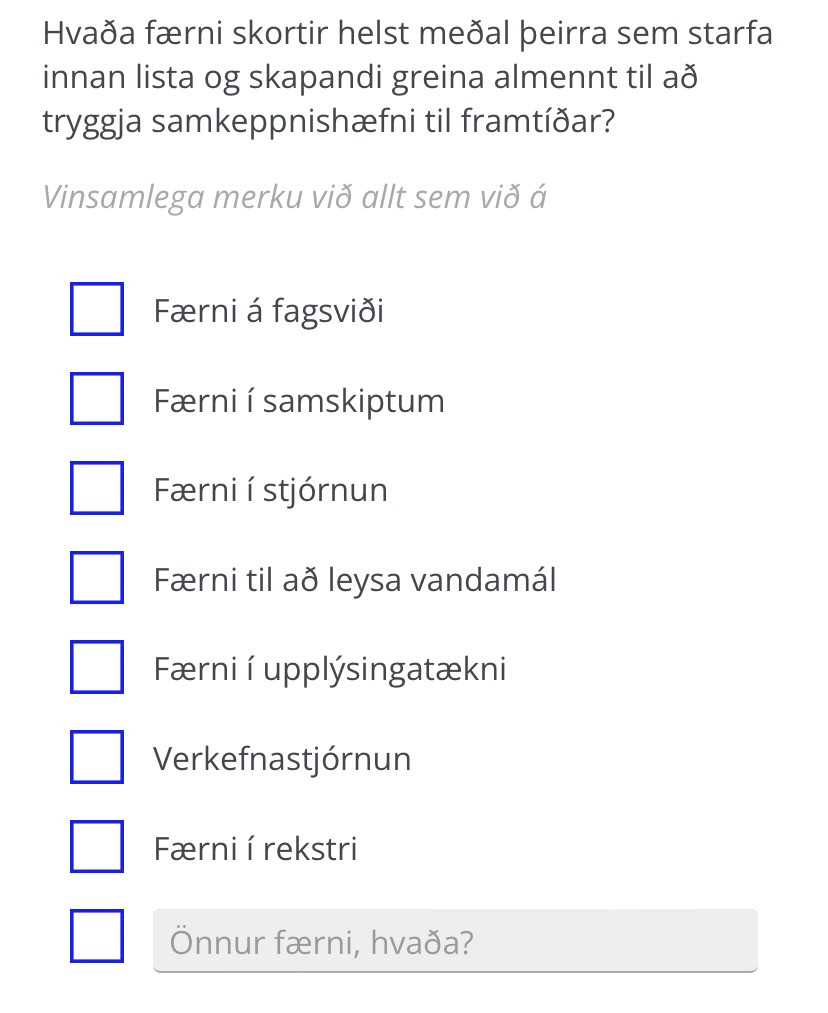Click the question line starting with Hvaða færni skortir
Viewport: 828px width, 1013px height.
[x=408, y=34]
